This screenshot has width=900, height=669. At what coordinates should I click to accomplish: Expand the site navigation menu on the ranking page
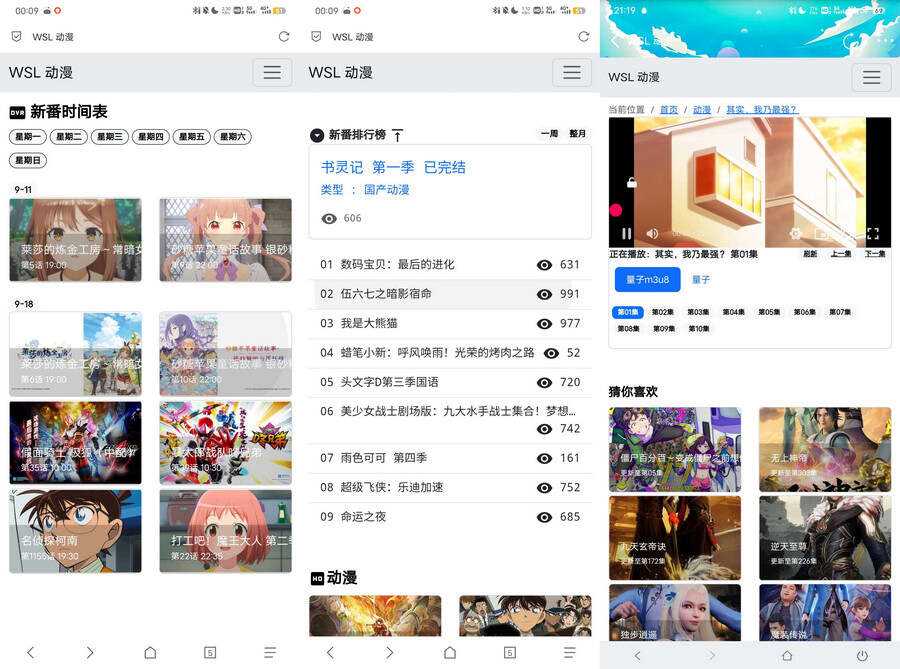[x=571, y=72]
